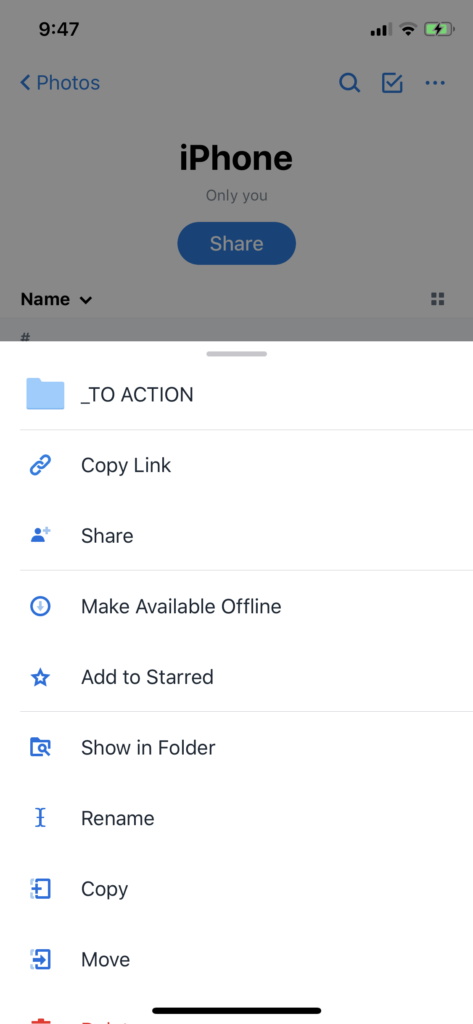This screenshot has width=473, height=1024.
Task: Go back to Photos
Action: click(60, 83)
